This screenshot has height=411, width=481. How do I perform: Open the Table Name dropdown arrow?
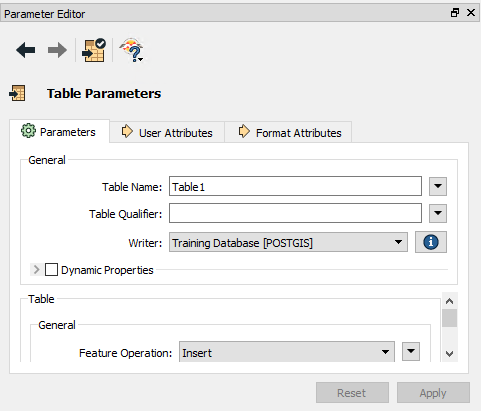pyautogui.click(x=438, y=186)
